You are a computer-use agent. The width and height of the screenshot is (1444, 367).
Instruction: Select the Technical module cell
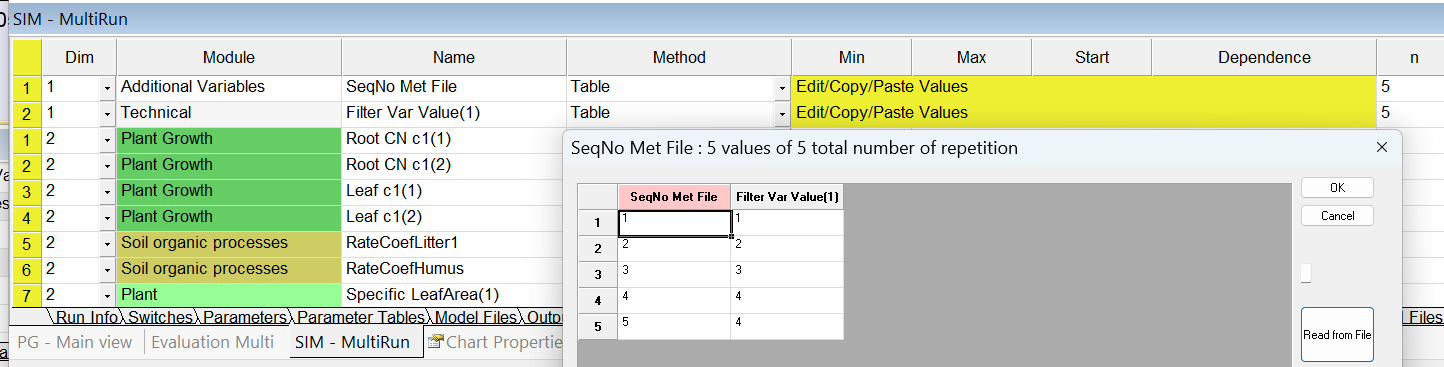229,113
